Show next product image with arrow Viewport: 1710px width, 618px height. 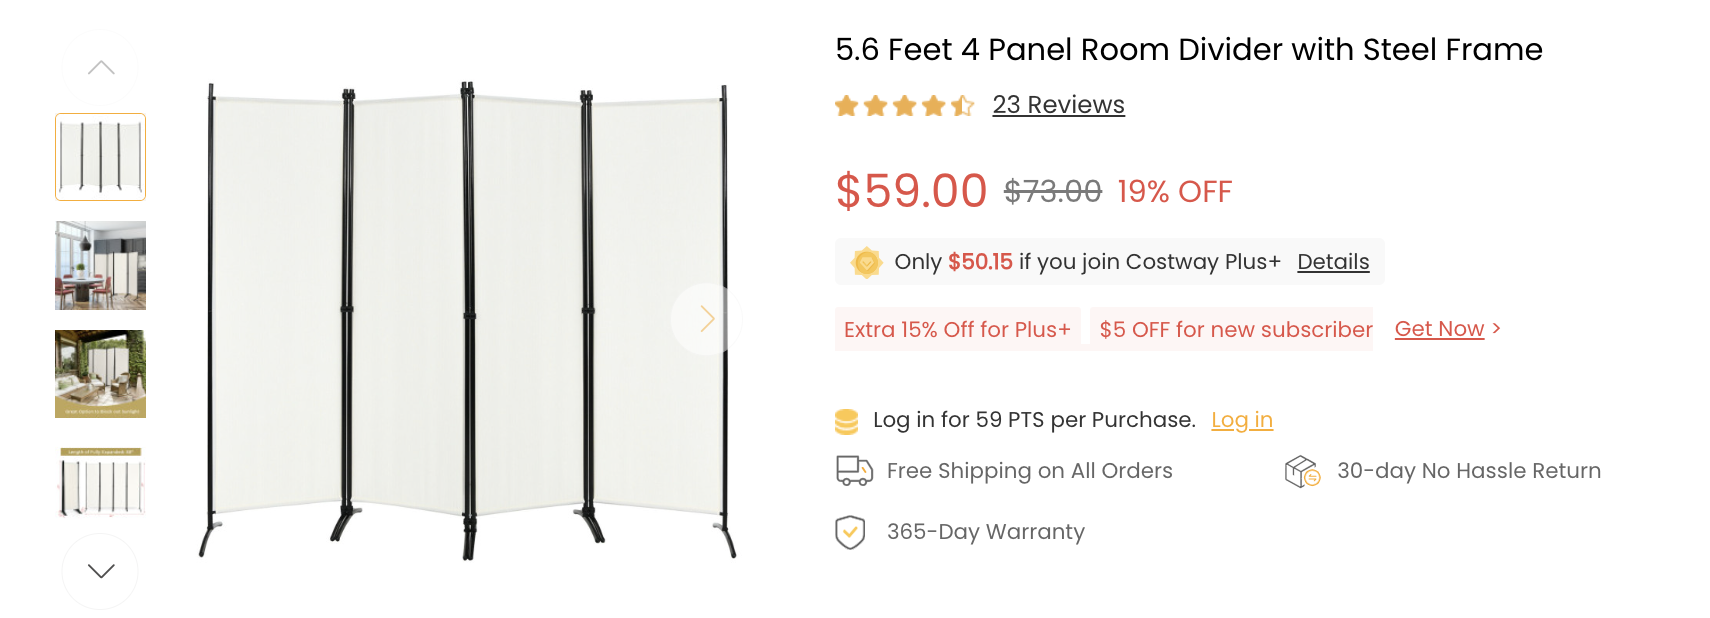707,319
